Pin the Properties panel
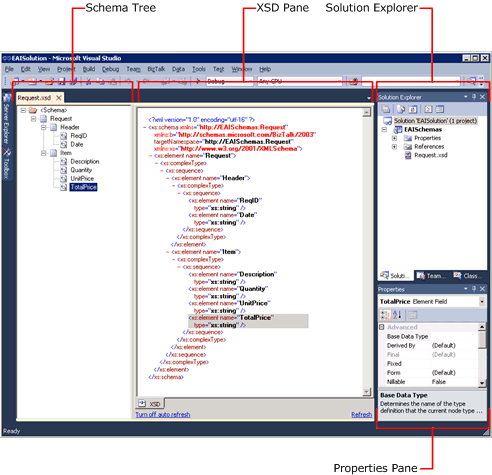The height and width of the screenshot is (475, 492). (x=474, y=289)
